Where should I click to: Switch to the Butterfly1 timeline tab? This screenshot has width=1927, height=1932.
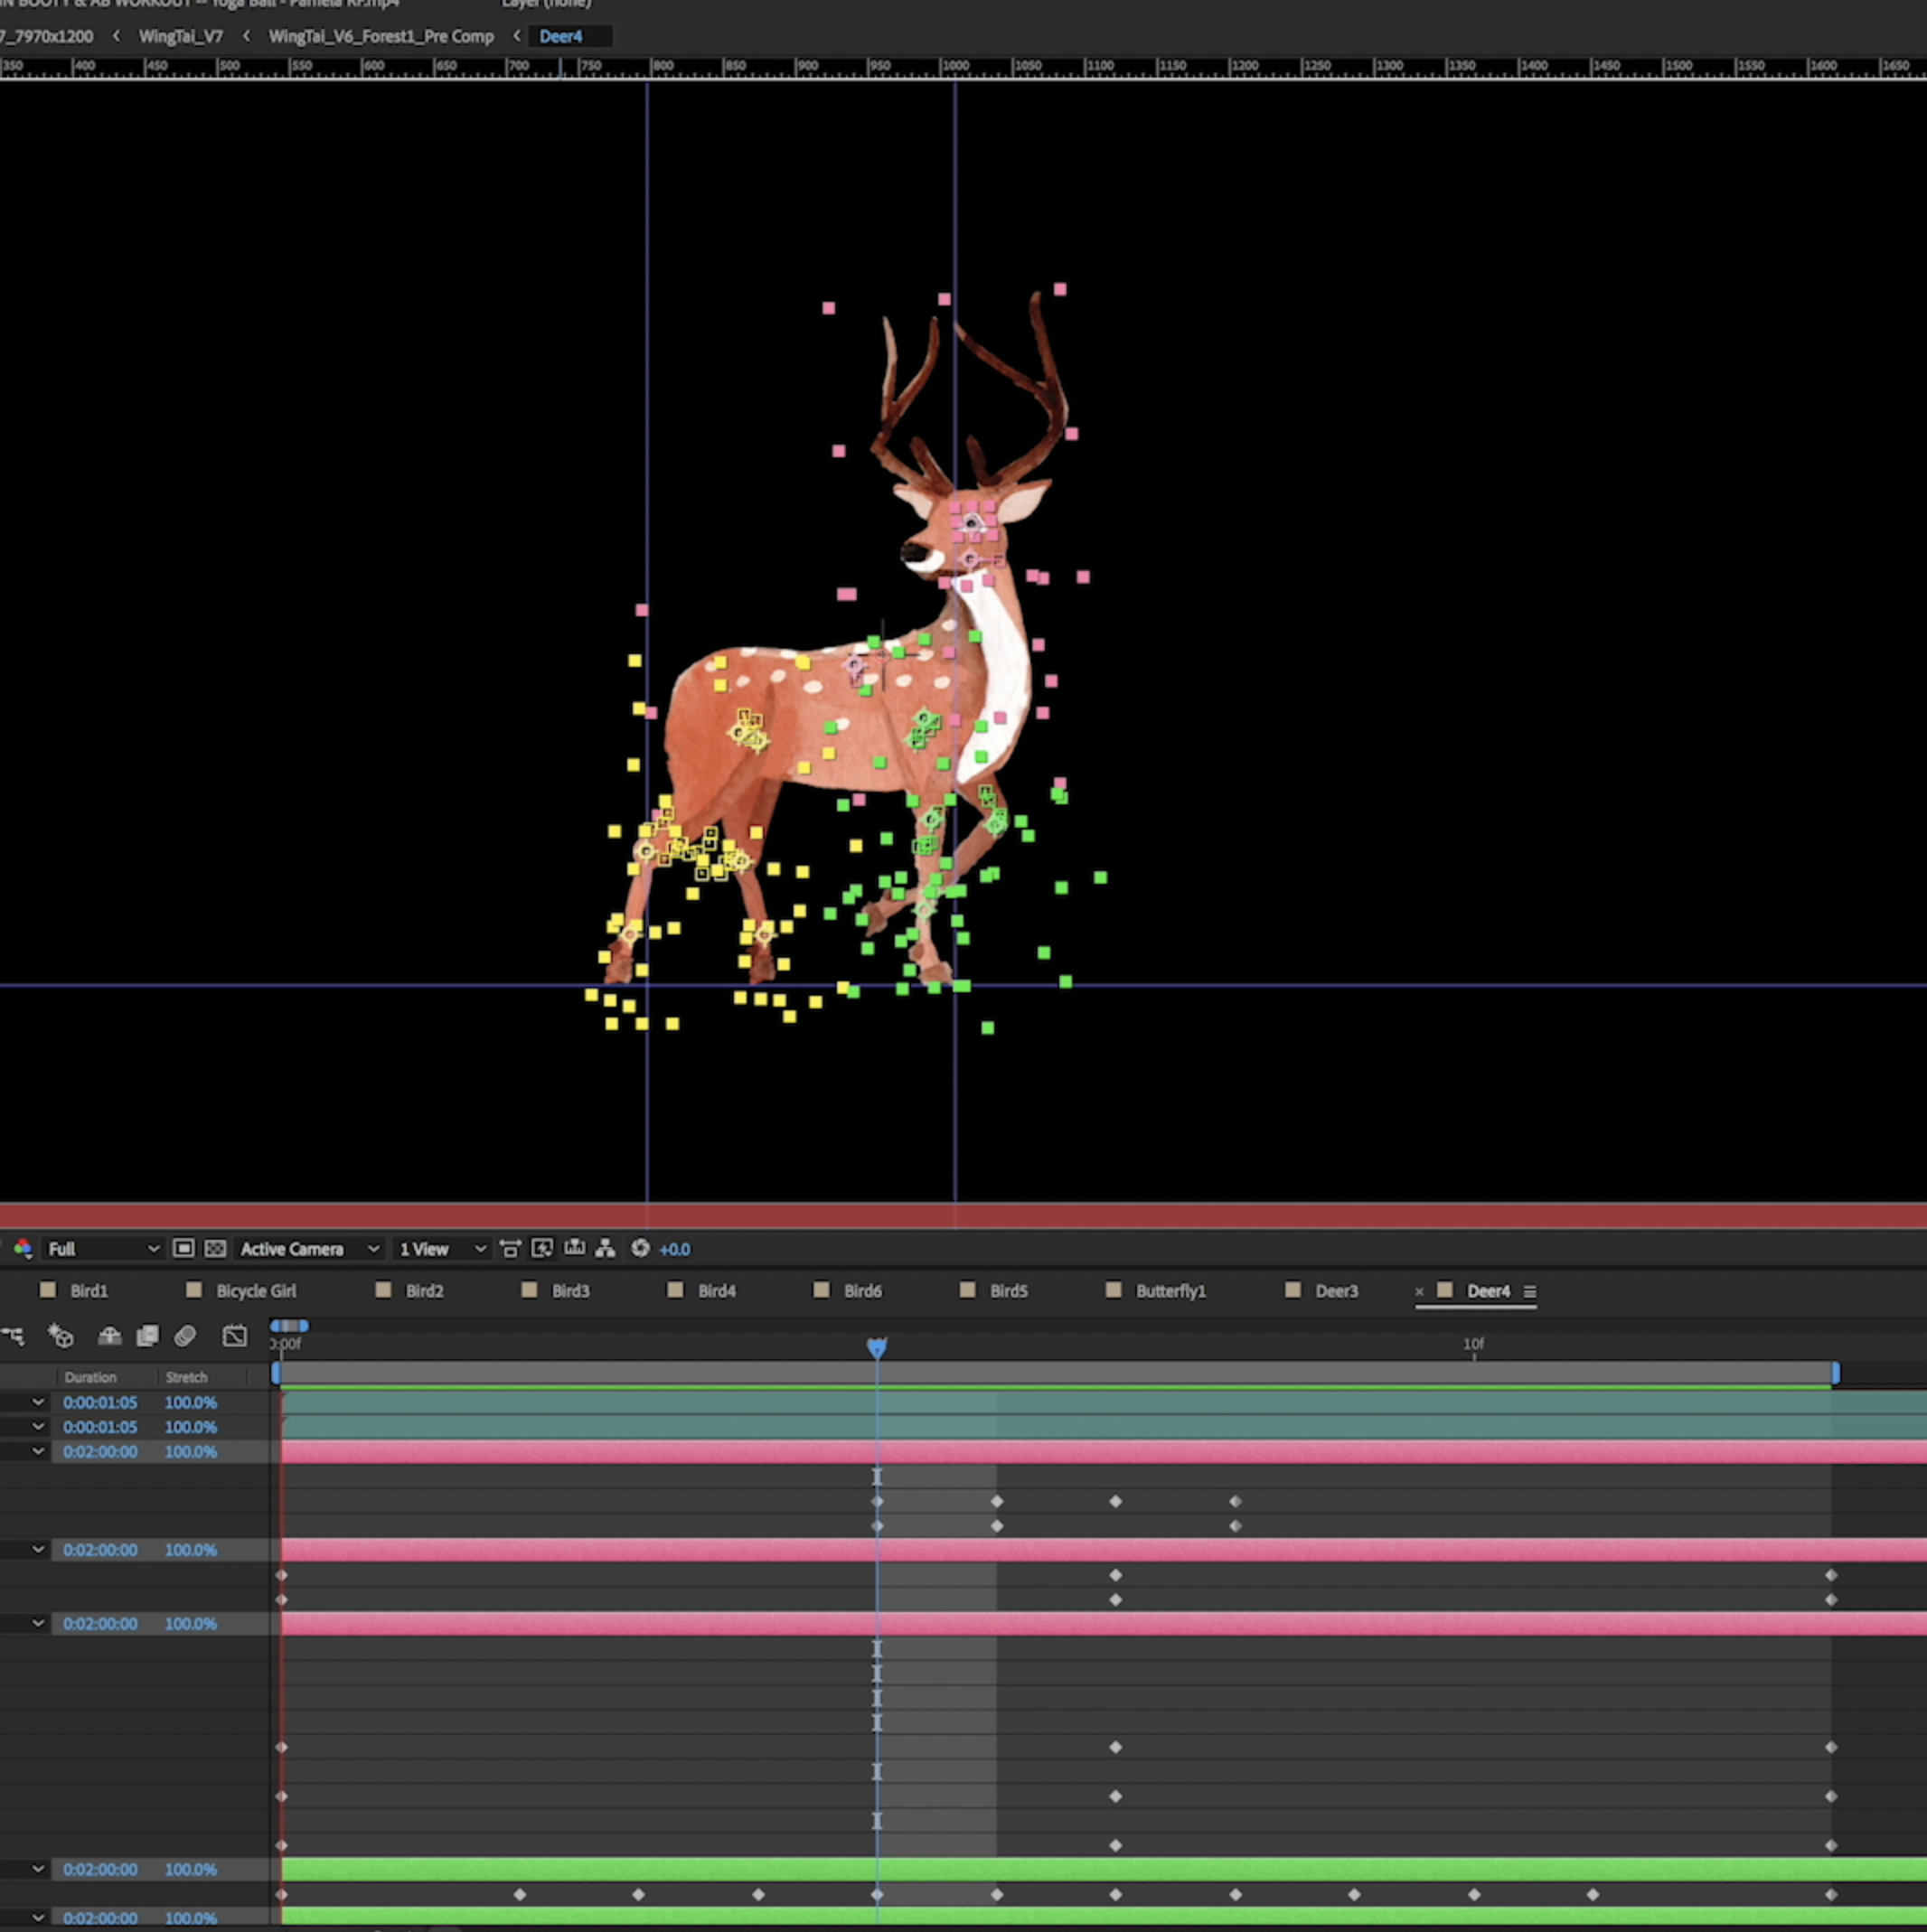pos(1170,1290)
